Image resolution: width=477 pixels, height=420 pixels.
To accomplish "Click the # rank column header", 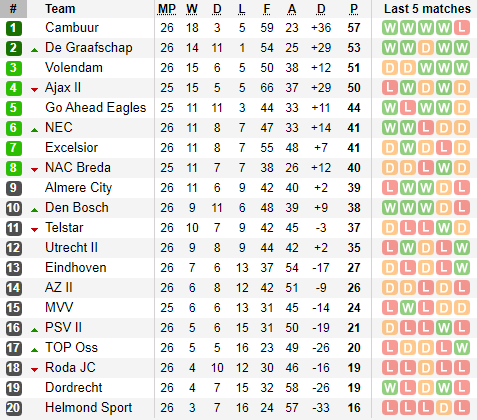I will [13, 9].
